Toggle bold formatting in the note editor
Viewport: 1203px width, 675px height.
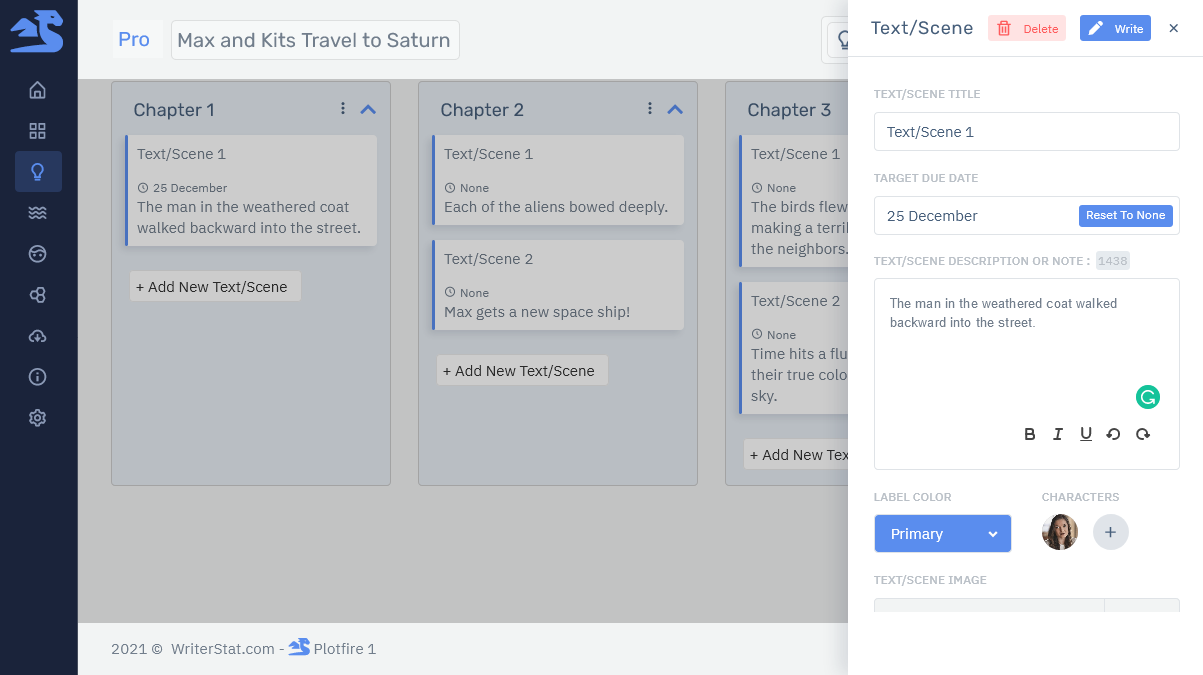tap(1029, 434)
